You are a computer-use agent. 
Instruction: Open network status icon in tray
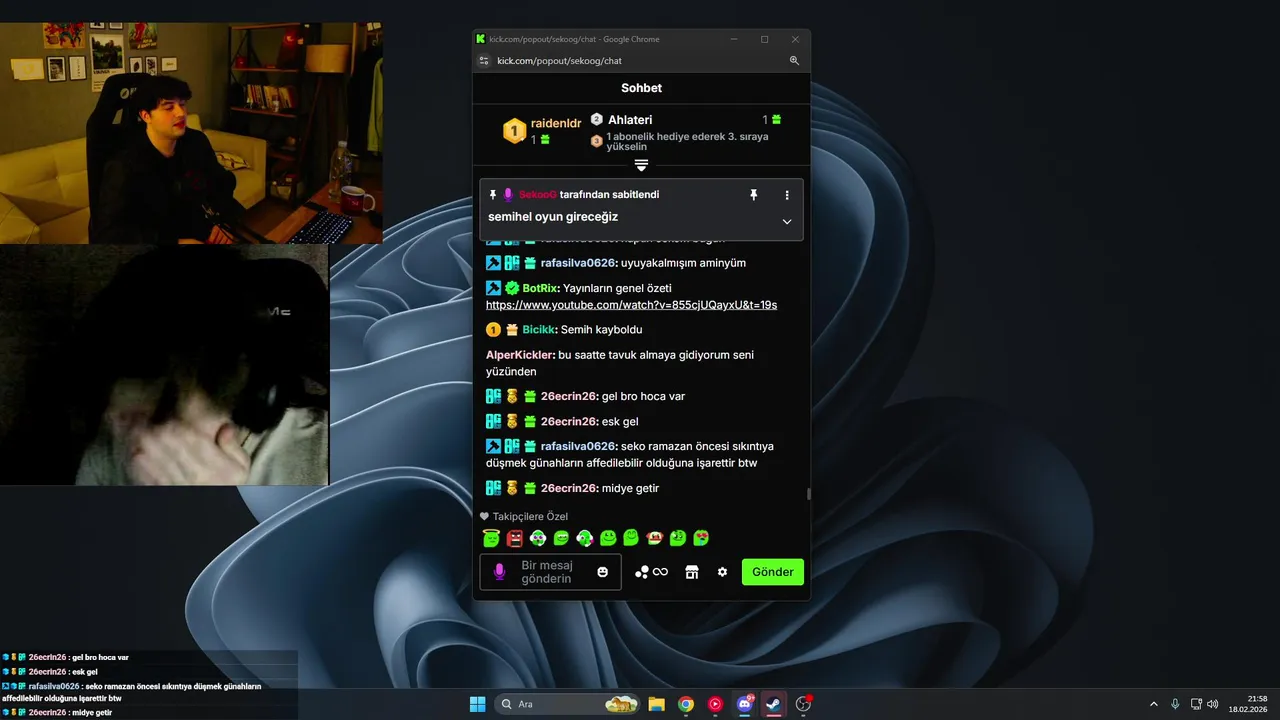click(1196, 704)
